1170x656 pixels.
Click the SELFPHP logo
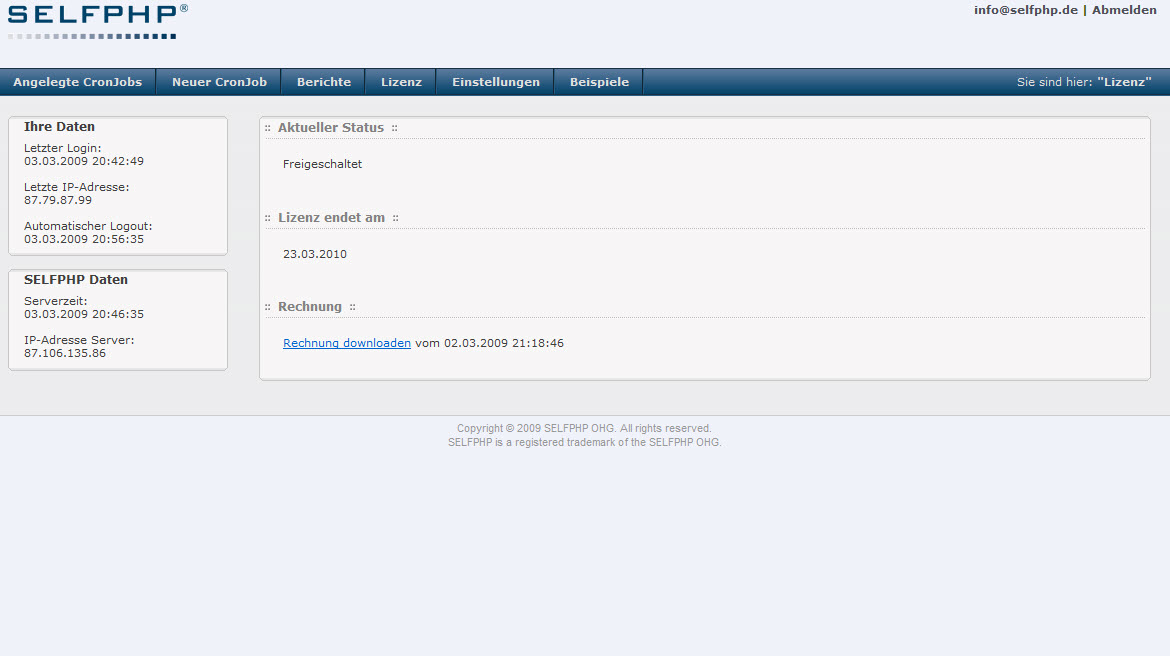point(96,20)
